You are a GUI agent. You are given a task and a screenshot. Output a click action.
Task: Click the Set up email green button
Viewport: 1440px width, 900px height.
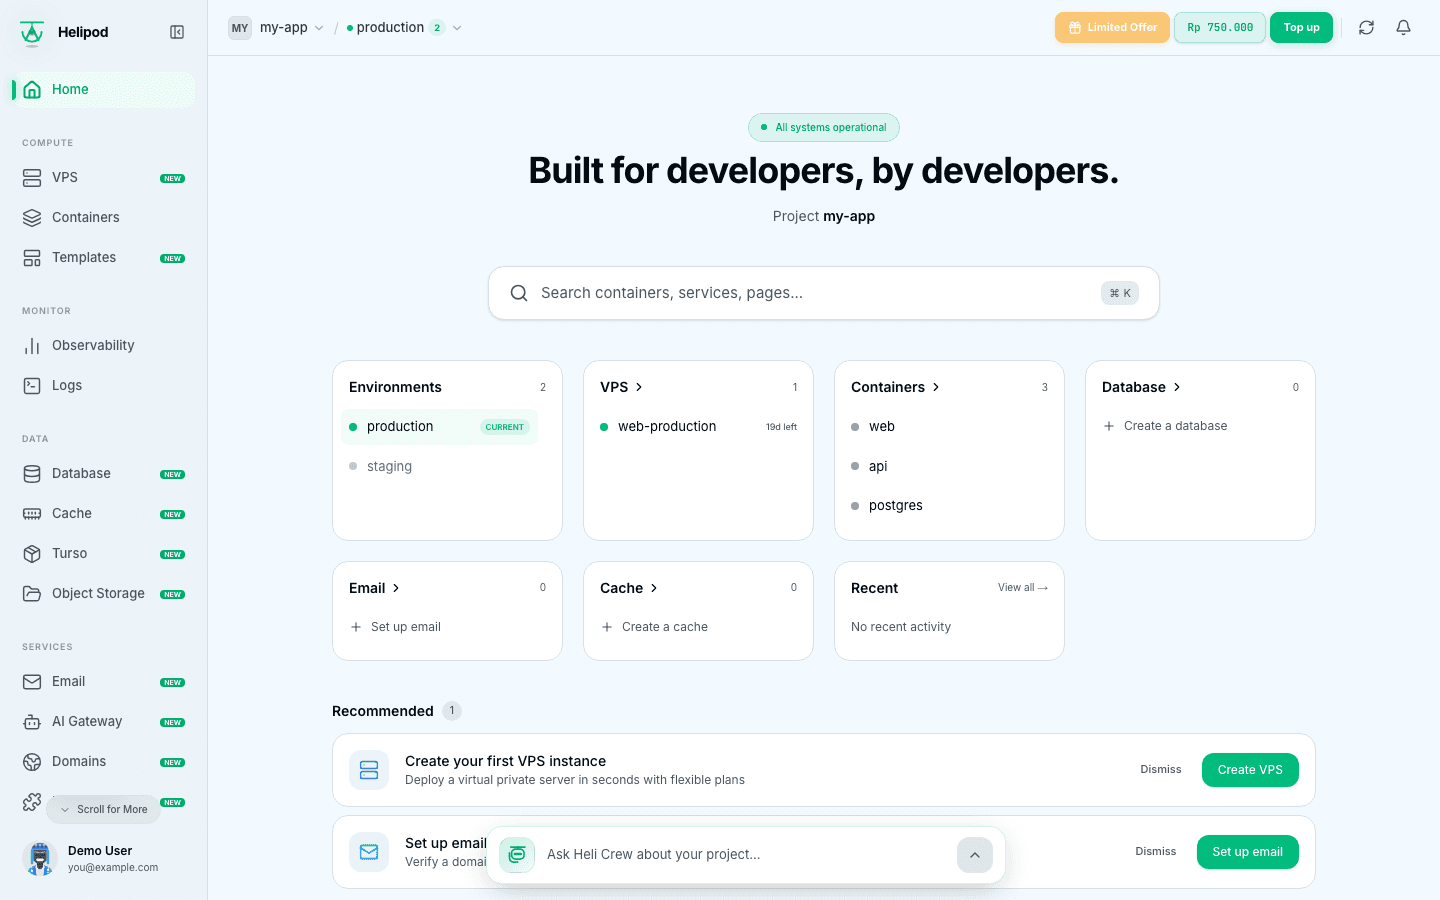pos(1247,852)
